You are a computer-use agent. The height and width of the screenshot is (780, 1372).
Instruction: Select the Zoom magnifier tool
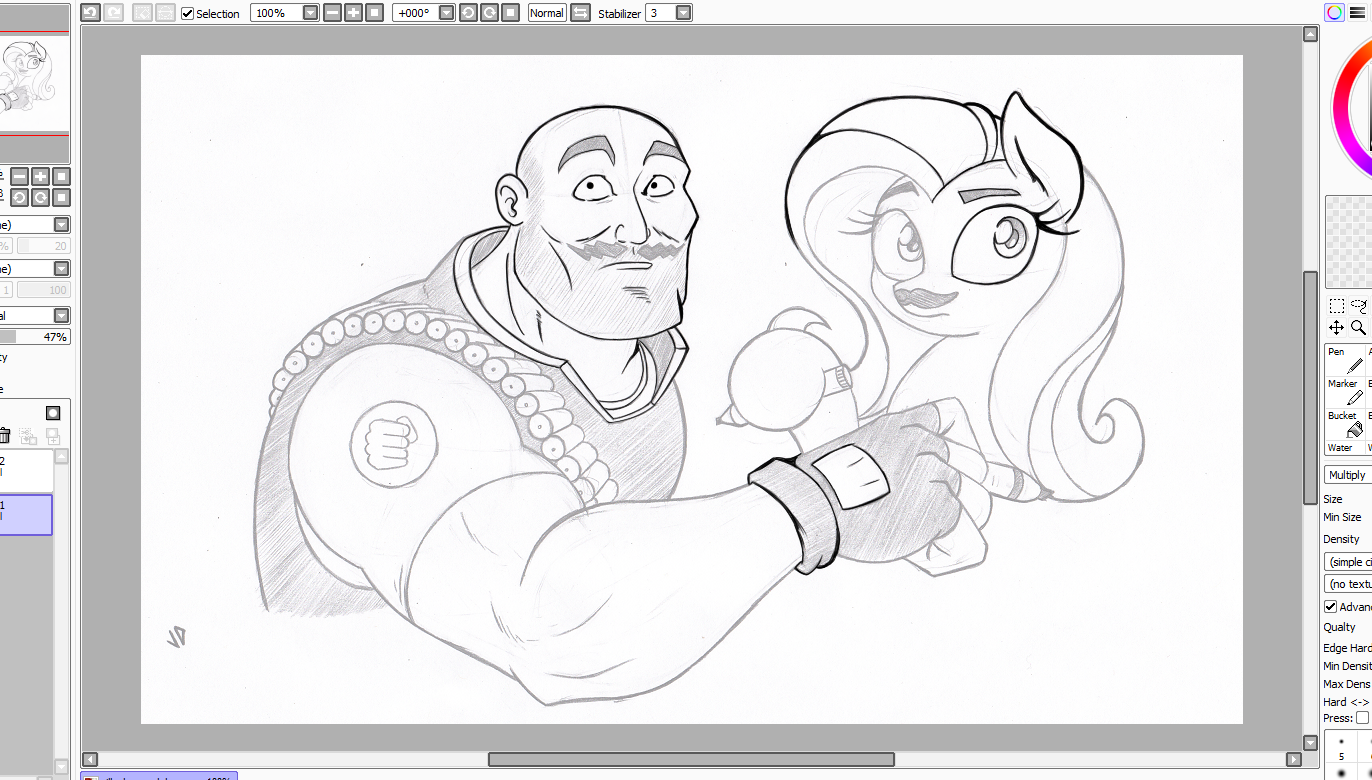coord(1358,328)
